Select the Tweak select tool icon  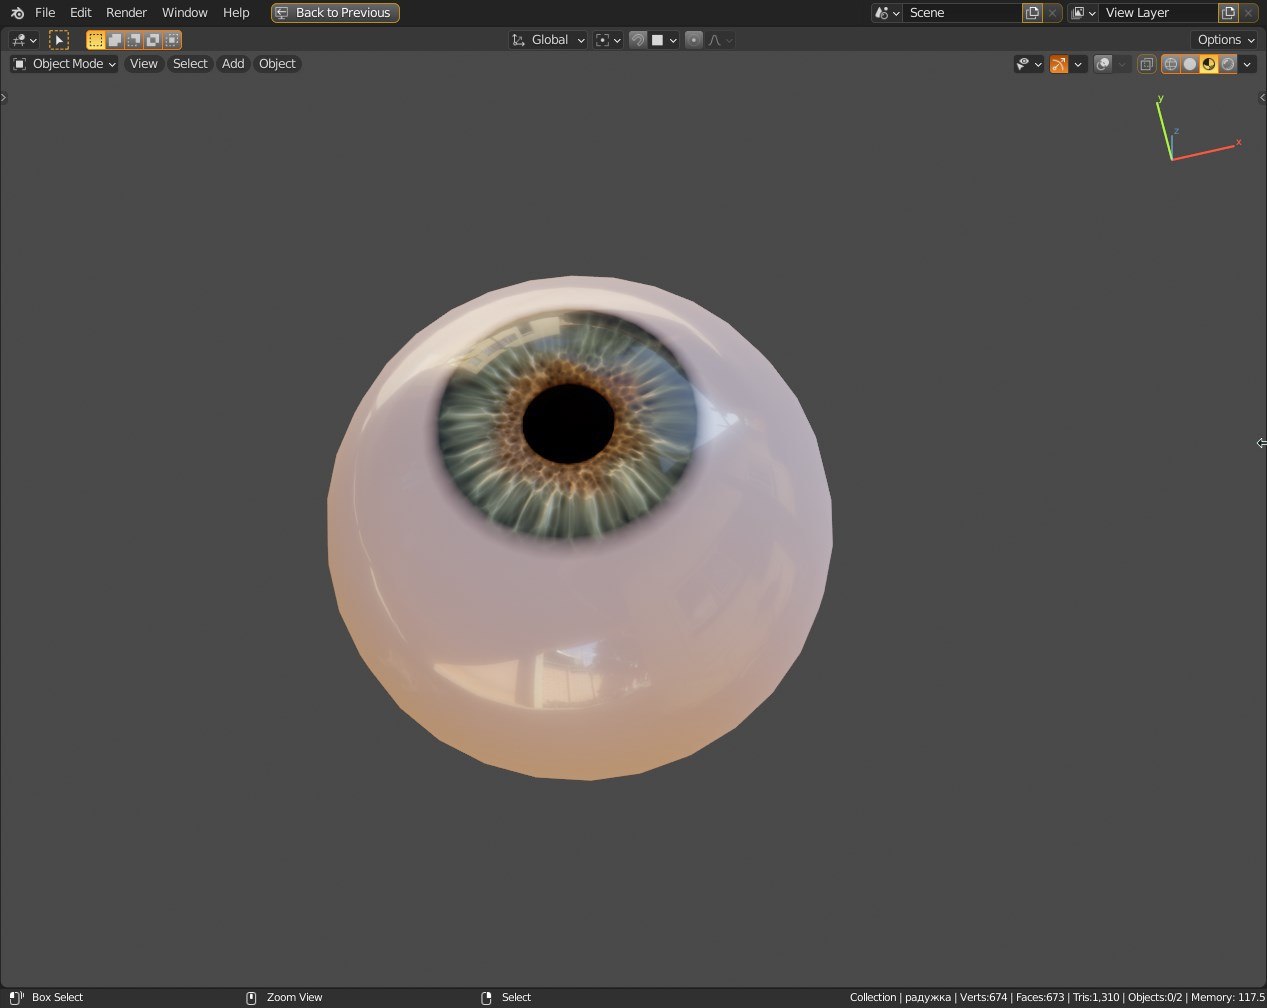pos(59,40)
